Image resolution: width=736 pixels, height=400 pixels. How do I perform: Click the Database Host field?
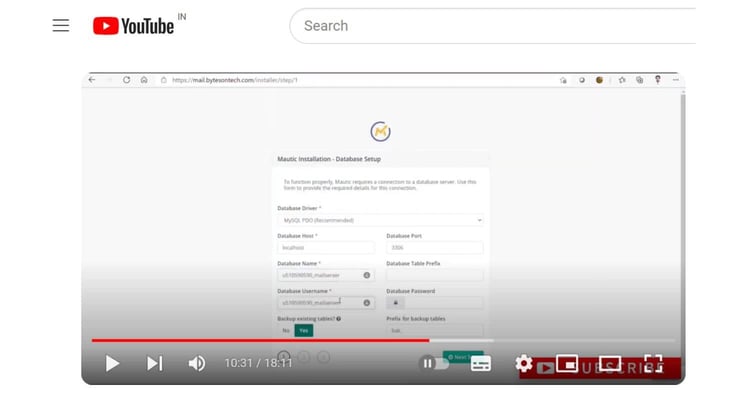tap(326, 247)
